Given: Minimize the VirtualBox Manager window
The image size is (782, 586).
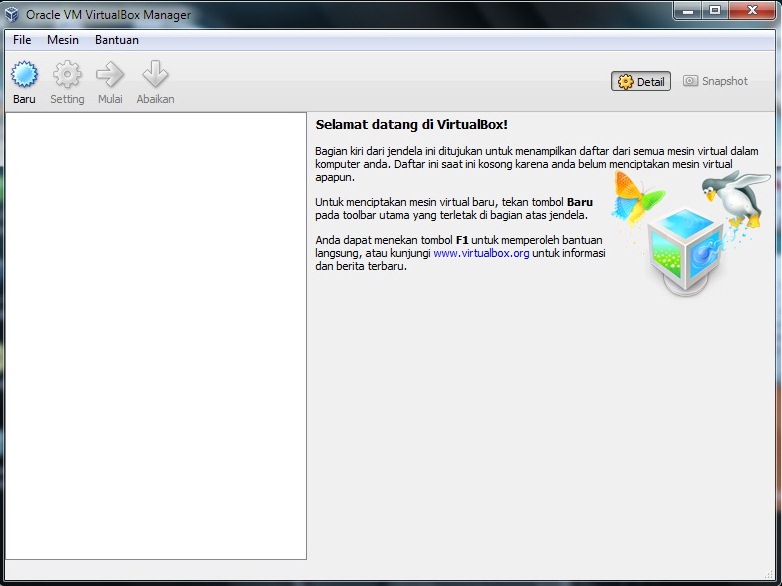Looking at the screenshot, I should pos(688,10).
